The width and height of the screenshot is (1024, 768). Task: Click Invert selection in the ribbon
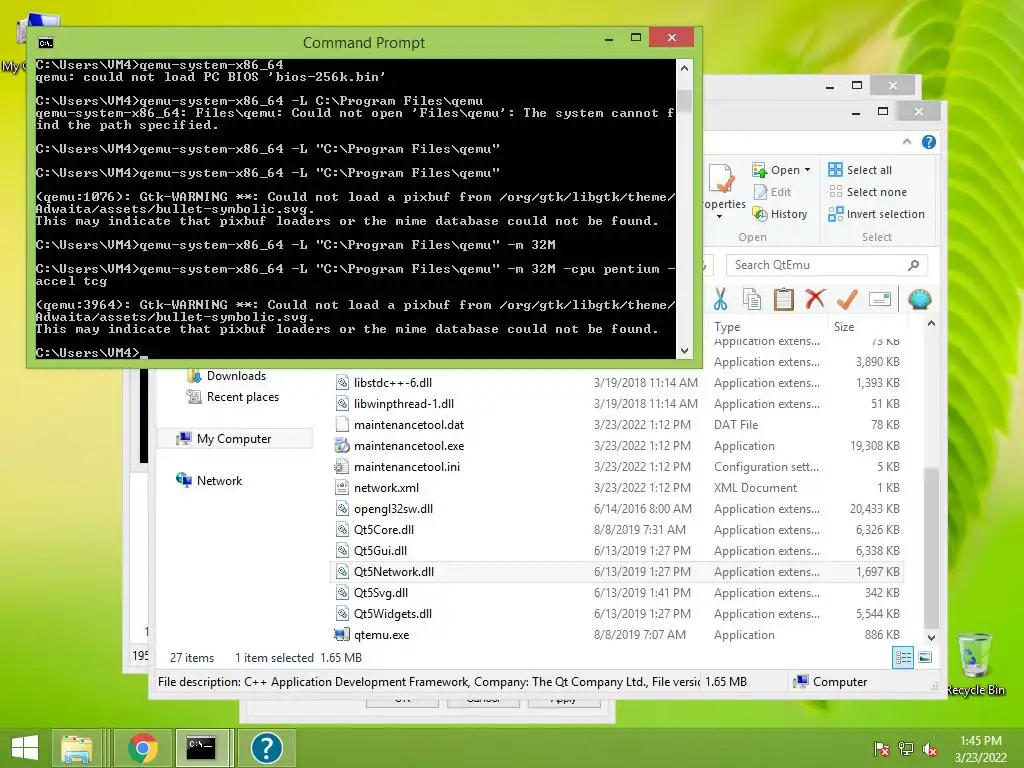876,214
